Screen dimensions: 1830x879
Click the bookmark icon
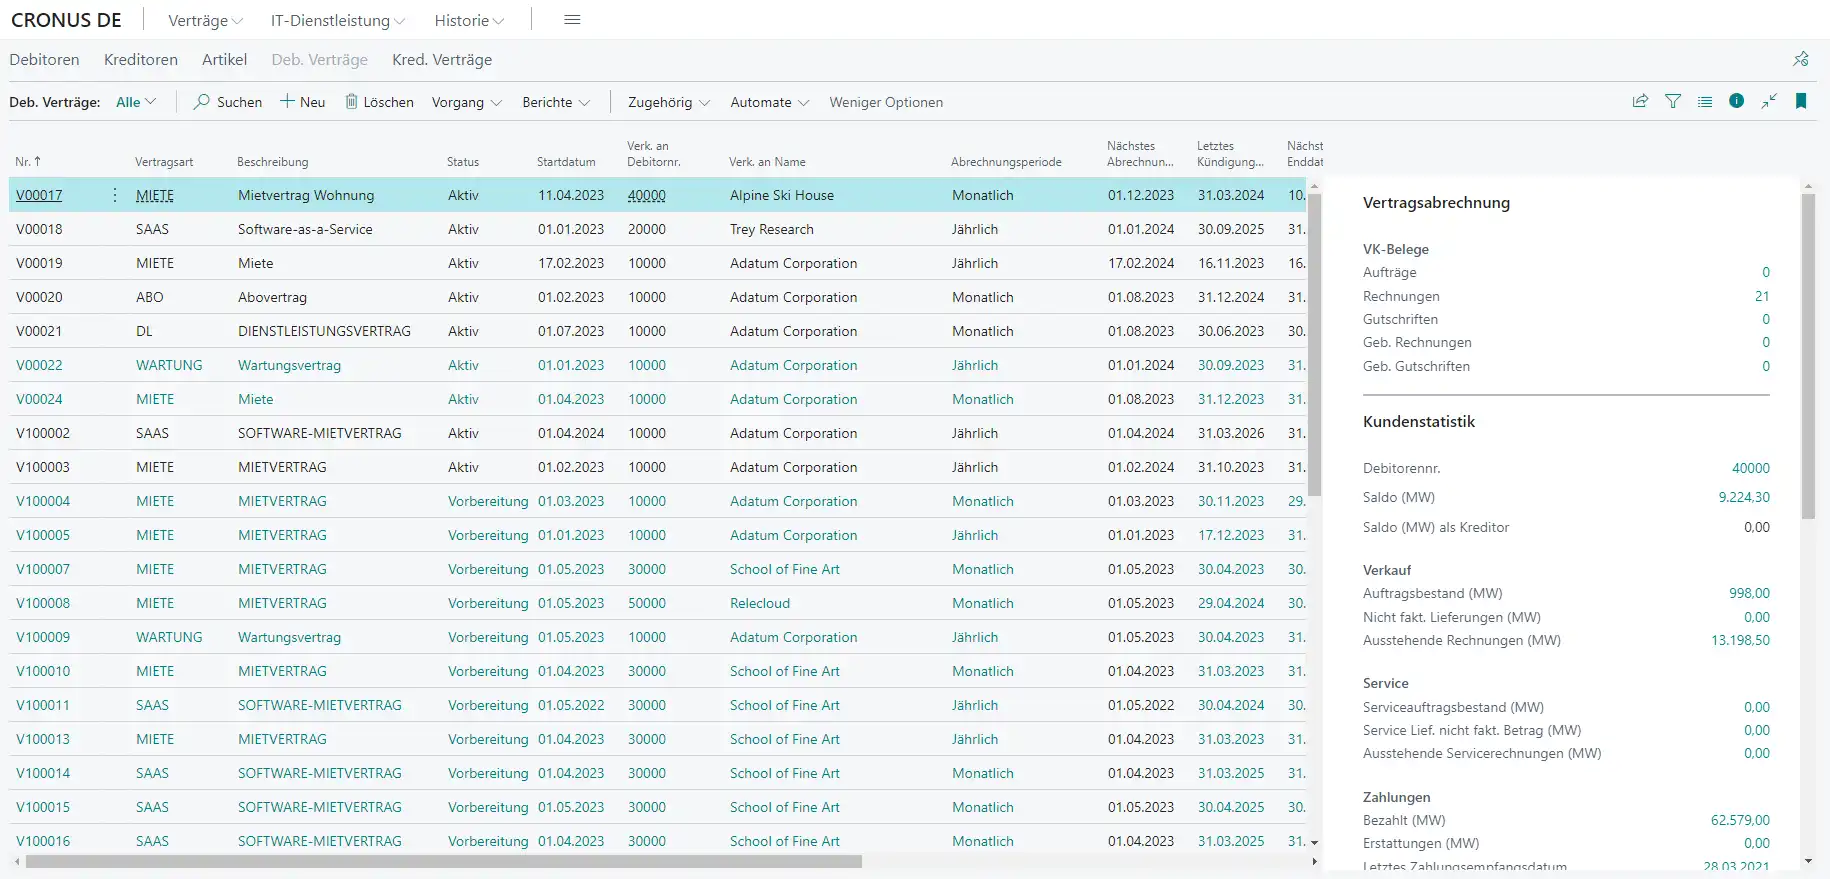pos(1801,101)
